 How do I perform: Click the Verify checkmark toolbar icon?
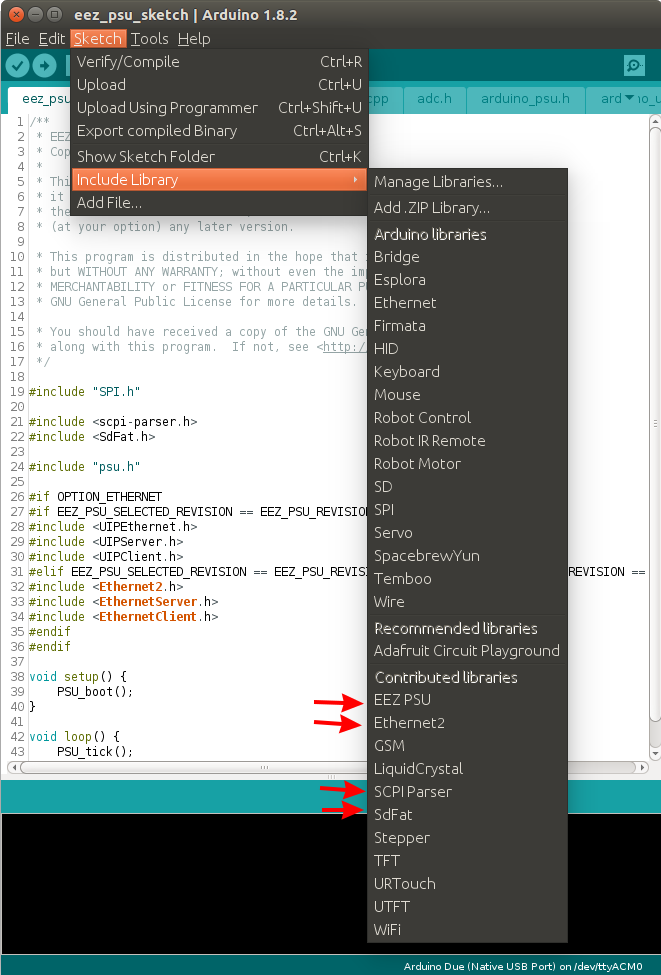point(17,65)
